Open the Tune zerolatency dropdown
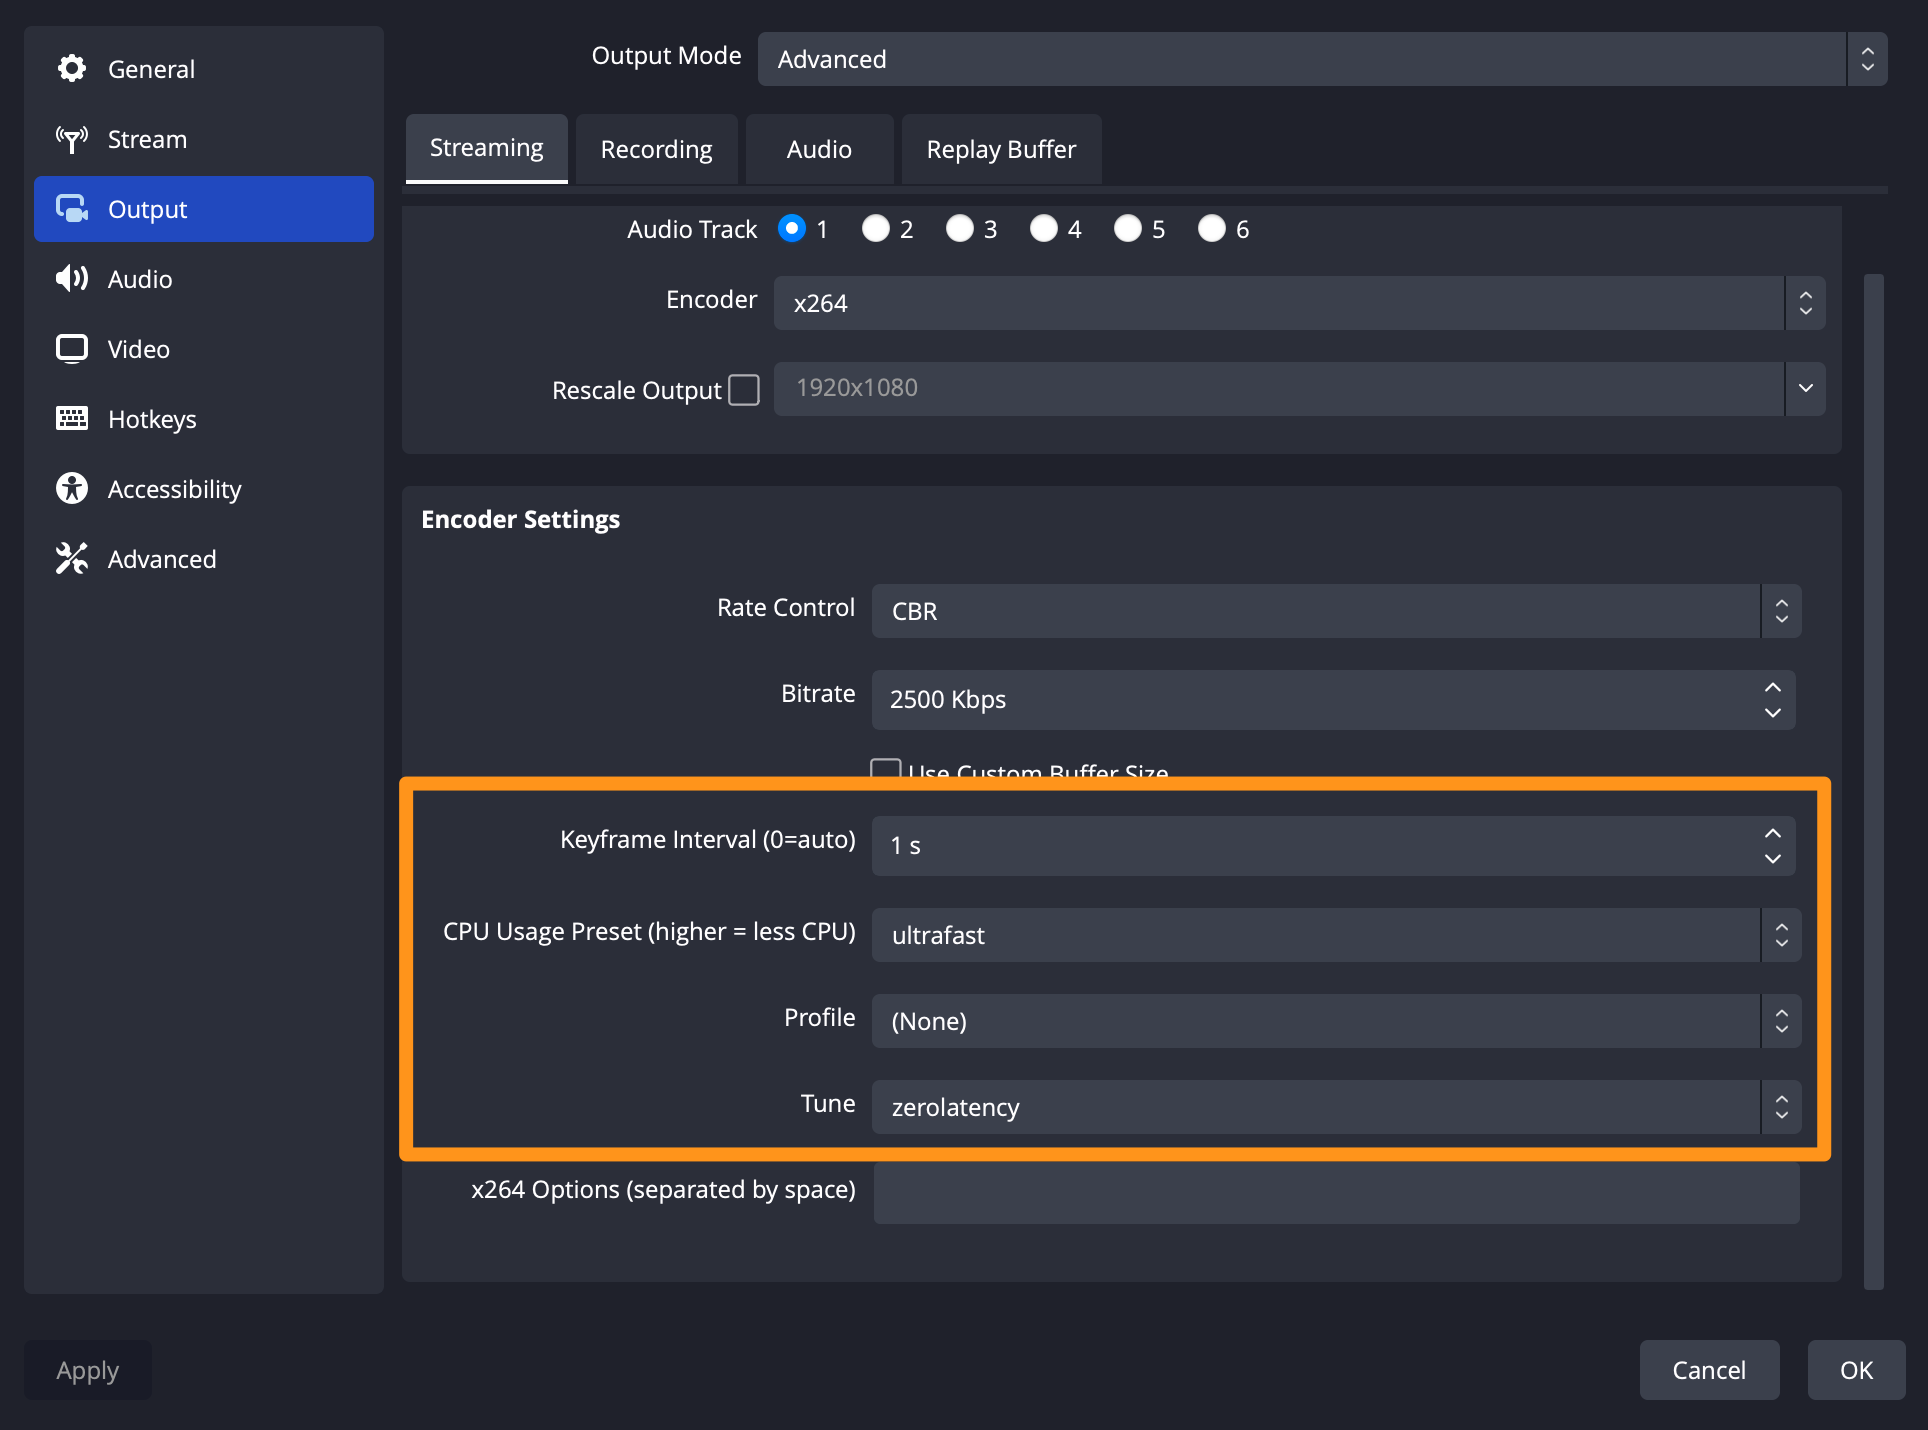This screenshot has height=1430, width=1928. [1335, 1107]
